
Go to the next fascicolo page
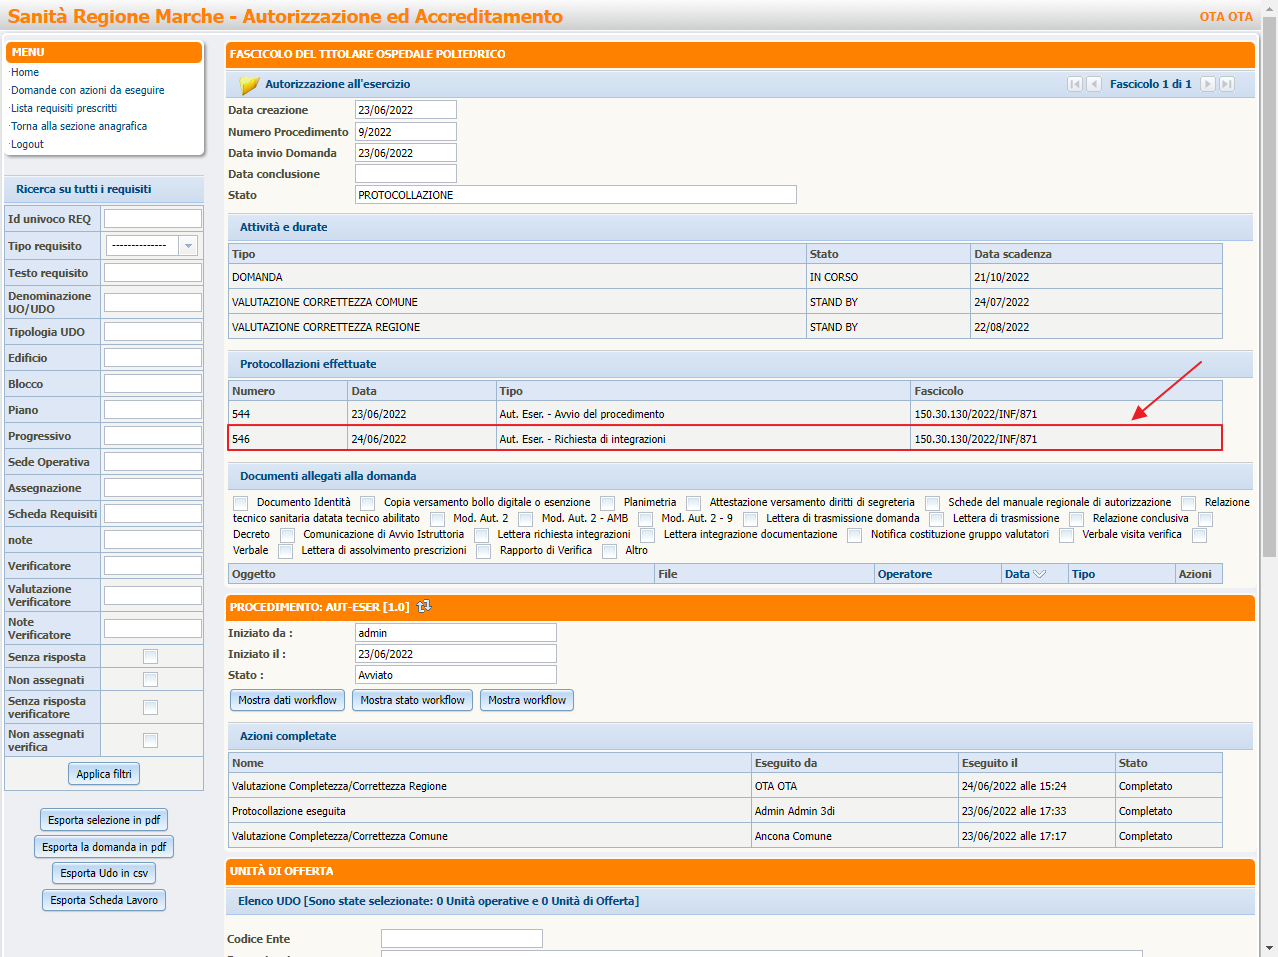(x=1208, y=84)
